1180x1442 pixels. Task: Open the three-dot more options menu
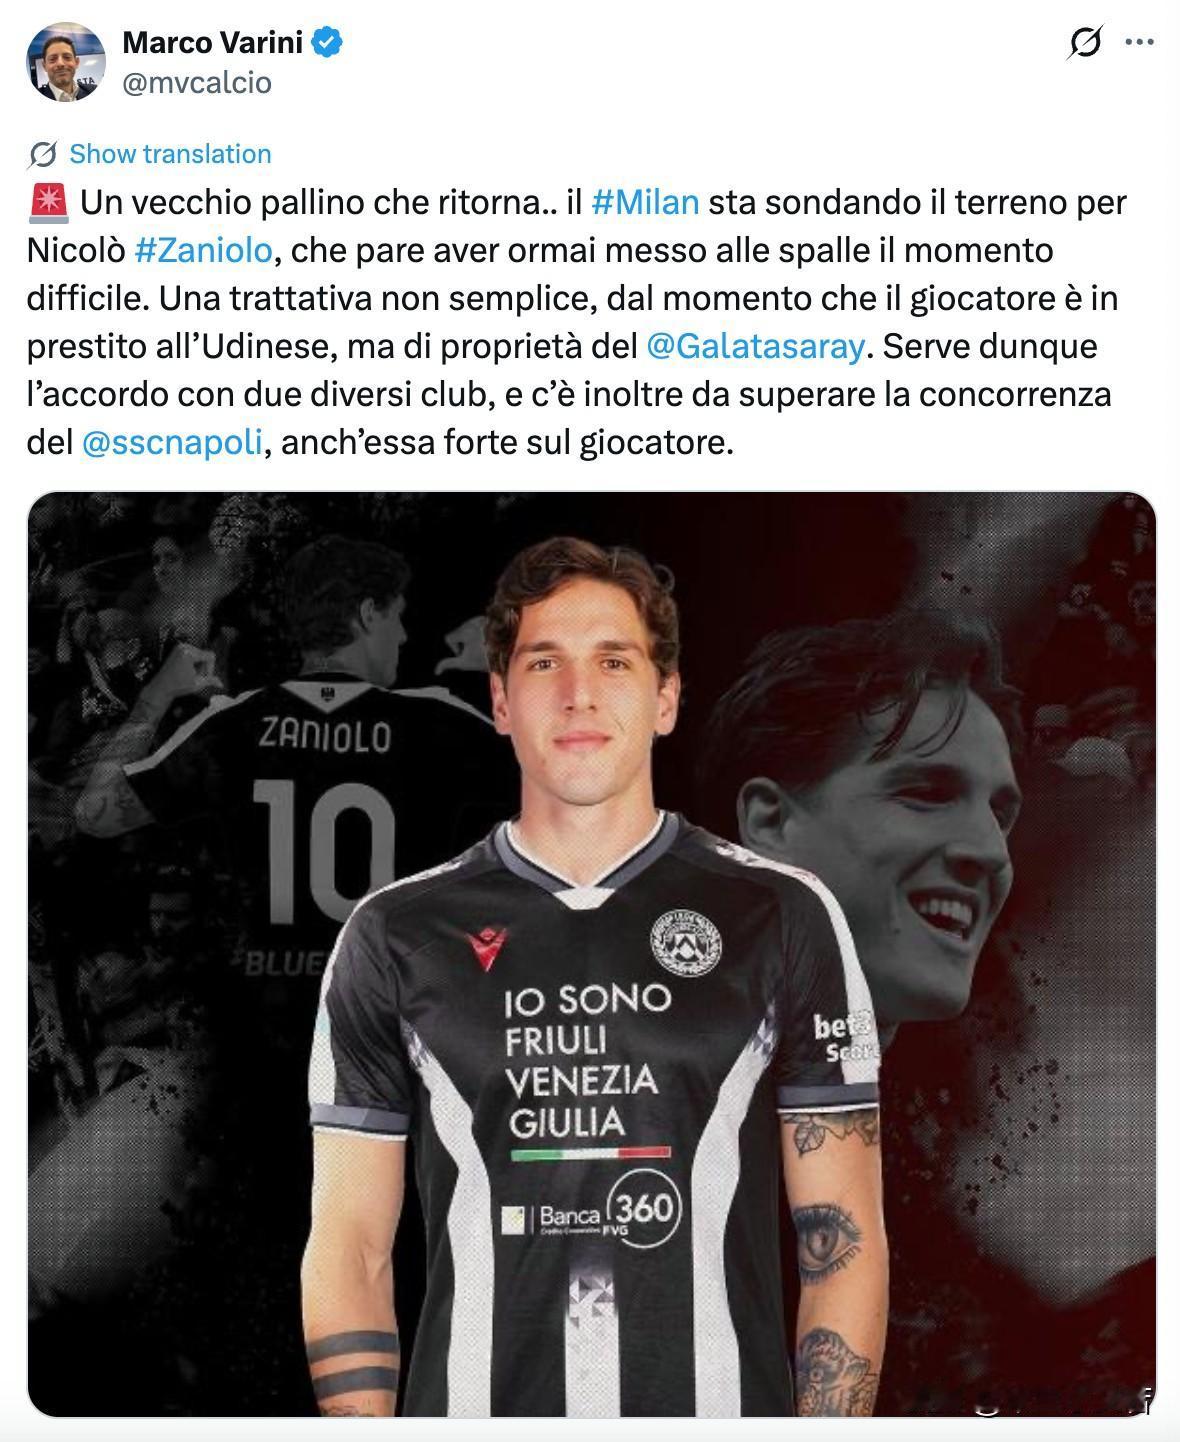1141,42
